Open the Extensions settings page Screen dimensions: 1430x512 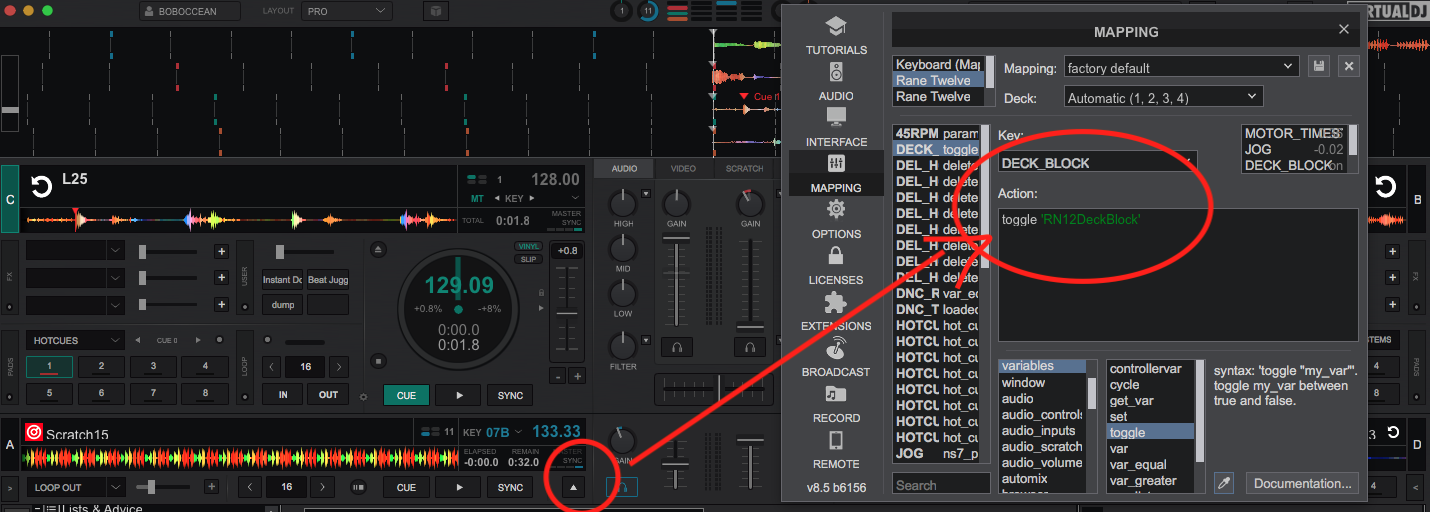[x=836, y=311]
